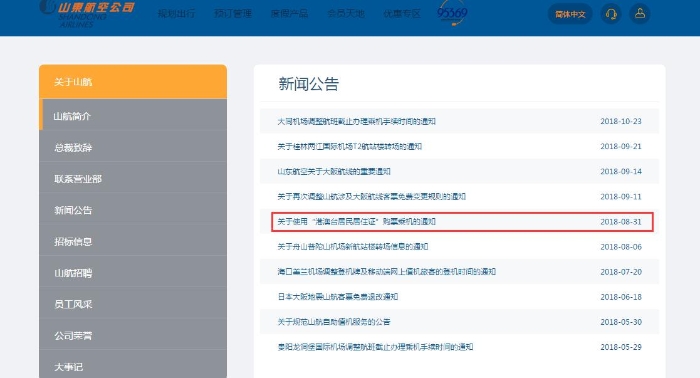The image size is (700, 378).
Task: Select the 关于山航 sidebar header
Action: pyautogui.click(x=133, y=82)
